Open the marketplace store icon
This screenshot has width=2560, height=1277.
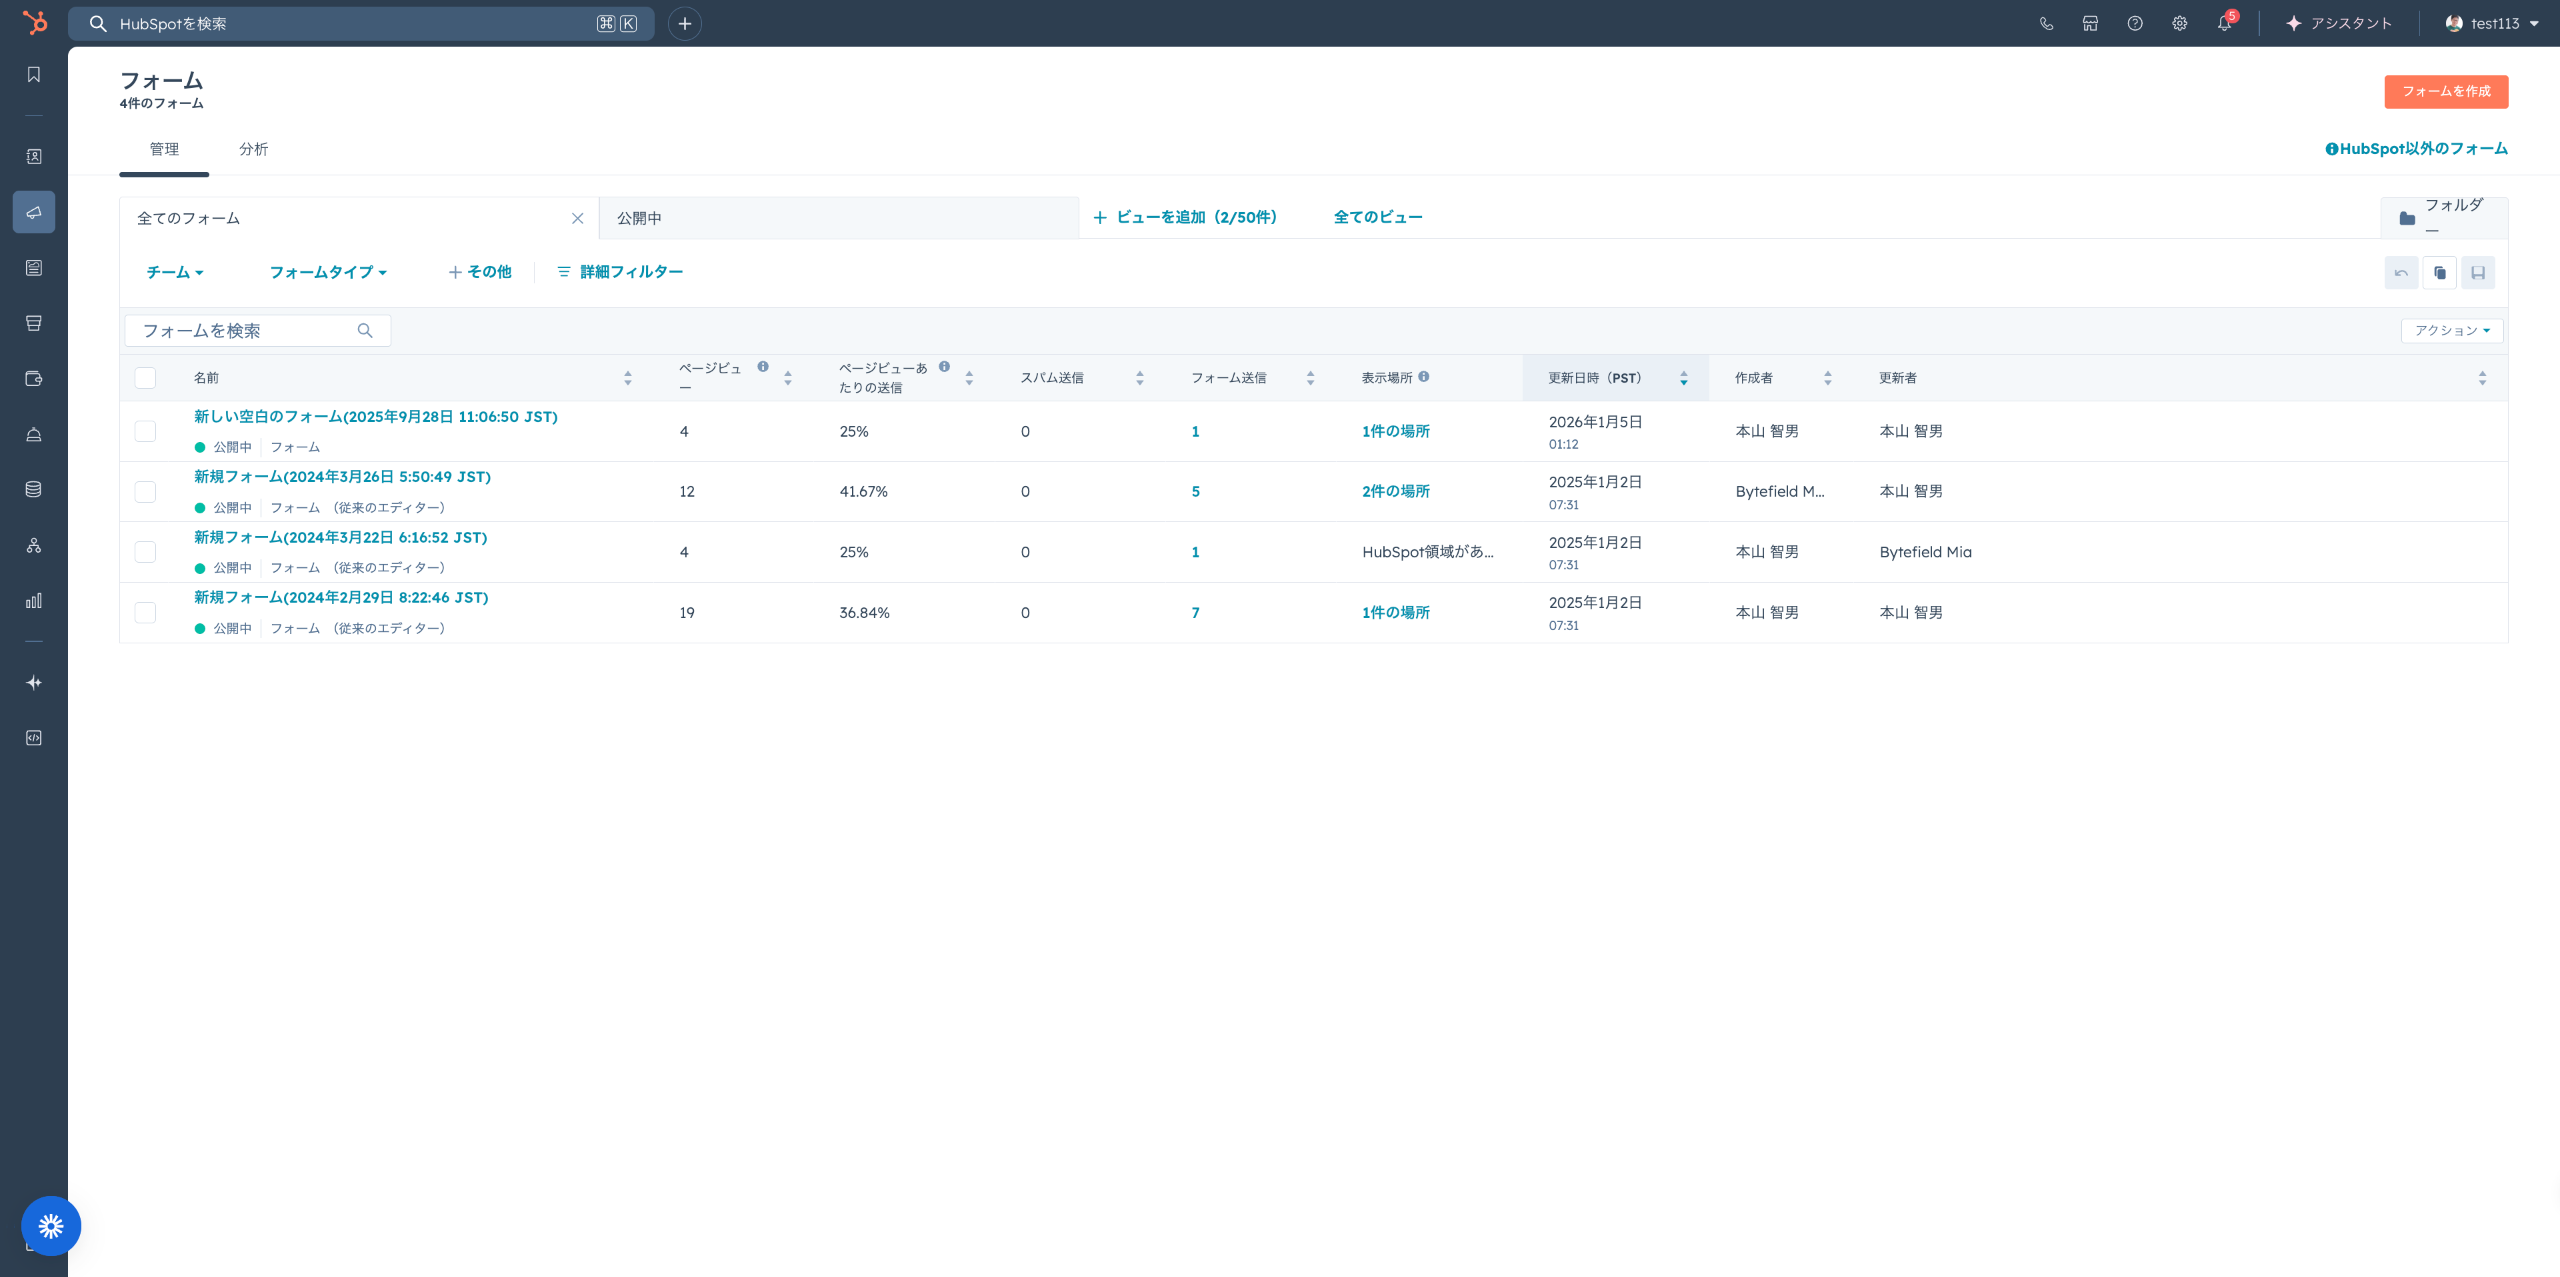(x=2090, y=23)
